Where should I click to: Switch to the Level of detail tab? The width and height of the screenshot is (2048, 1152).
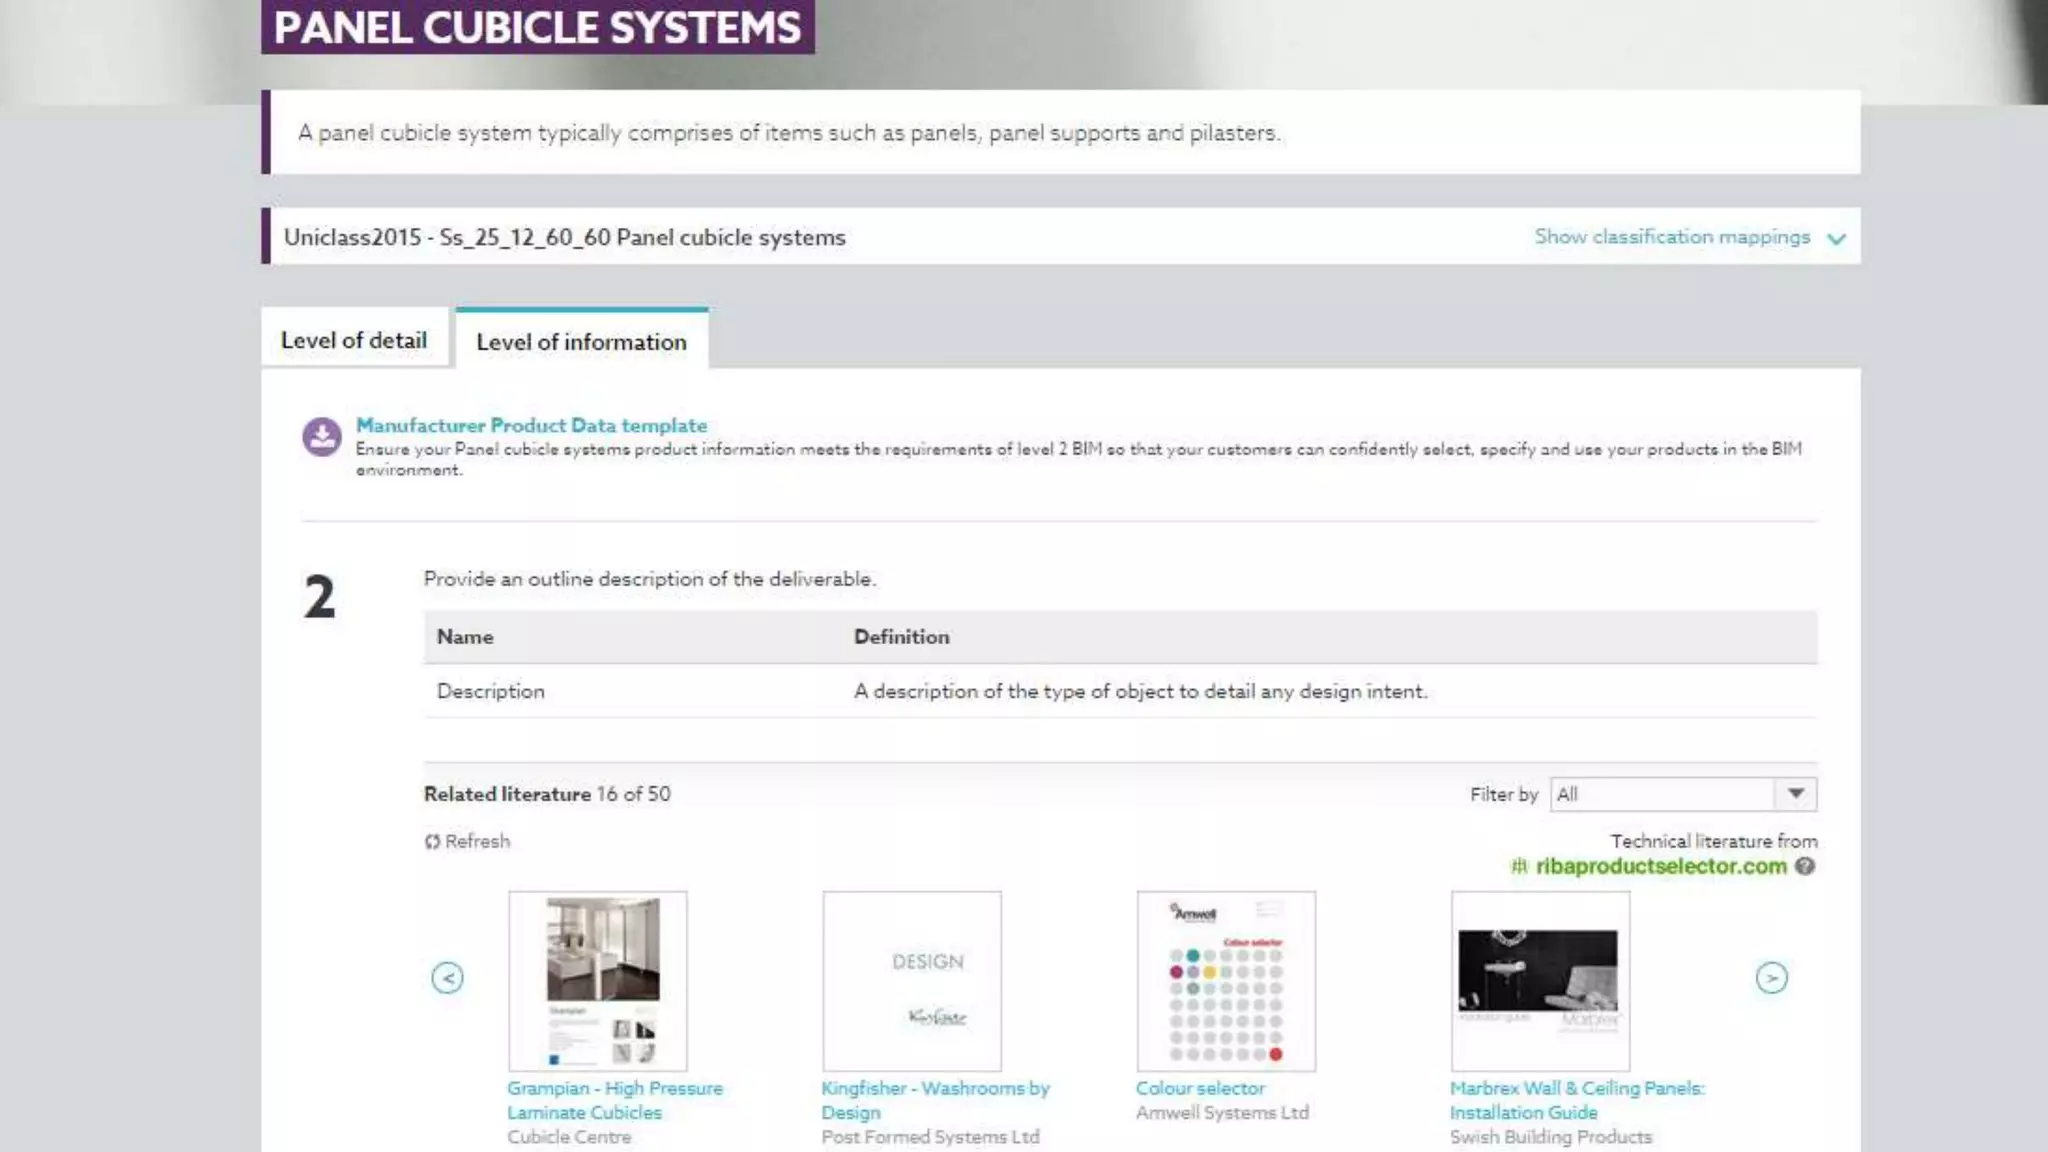354,340
